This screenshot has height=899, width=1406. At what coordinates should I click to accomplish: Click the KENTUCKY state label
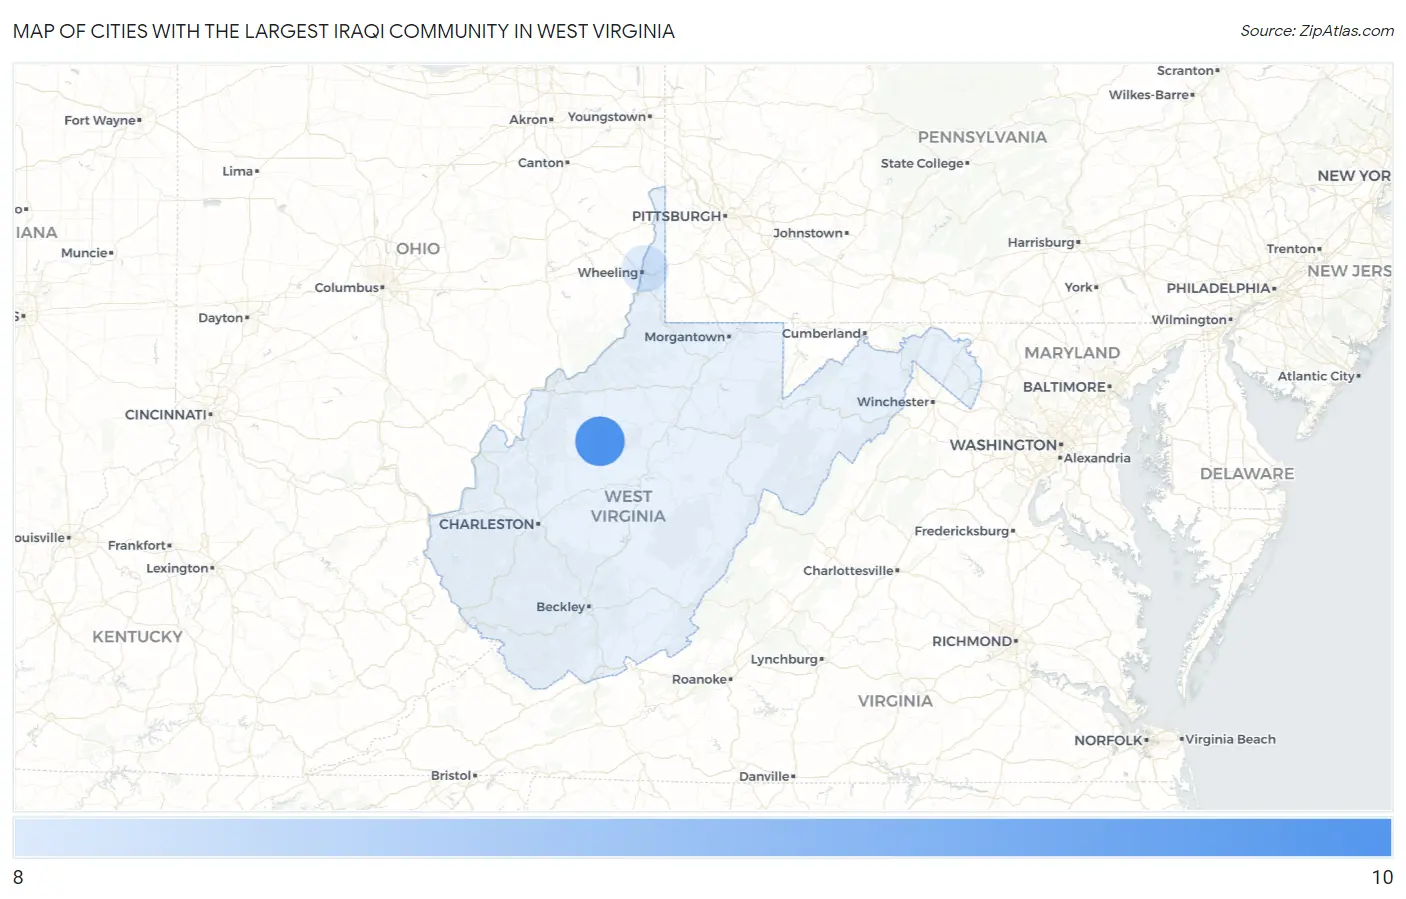138,637
